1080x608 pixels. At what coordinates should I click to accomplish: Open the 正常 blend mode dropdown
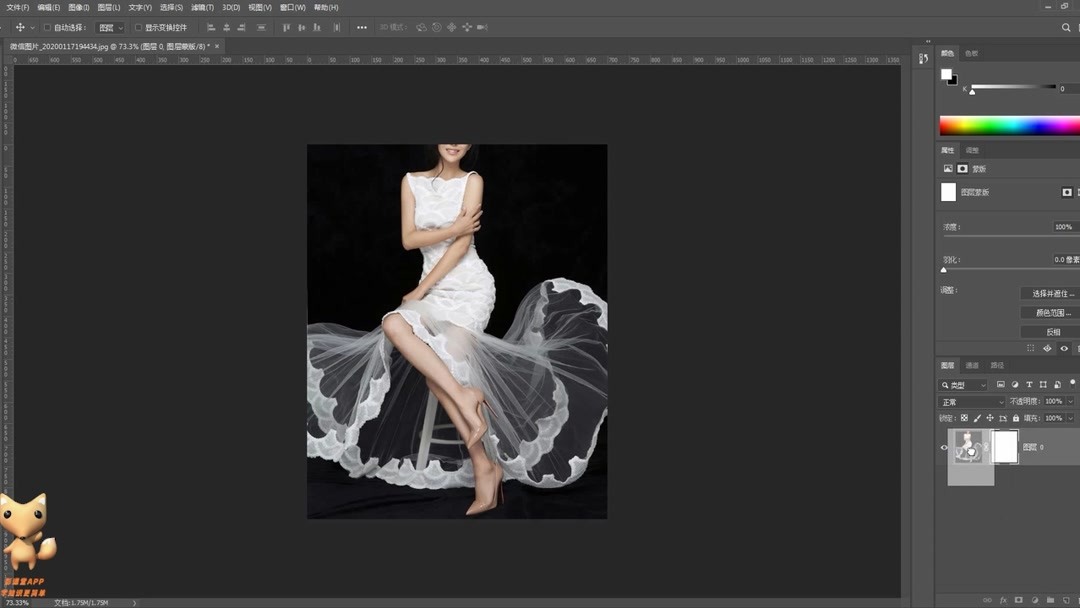coord(971,402)
